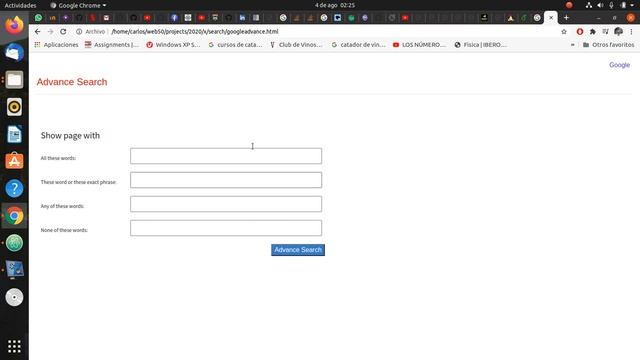Open the Física | IBERO... bookmark
This screenshot has width=640, height=360.
click(480, 45)
